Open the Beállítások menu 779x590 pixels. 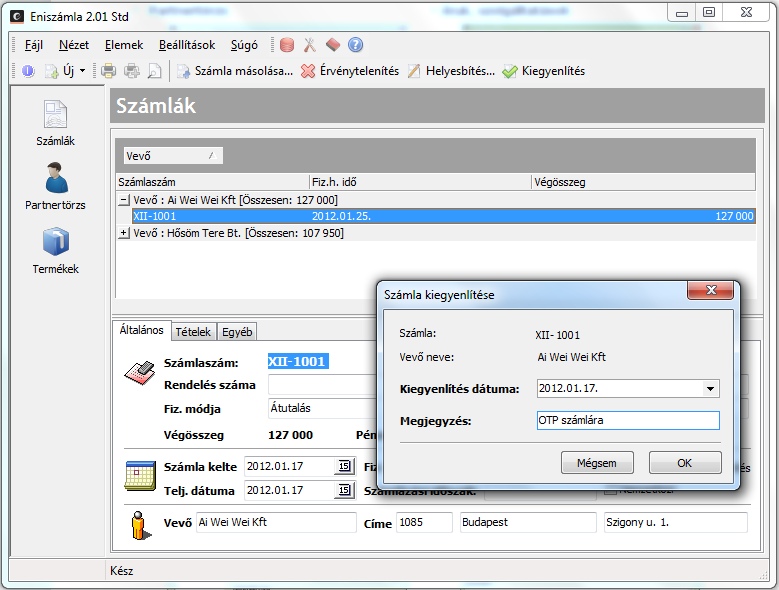coord(188,45)
